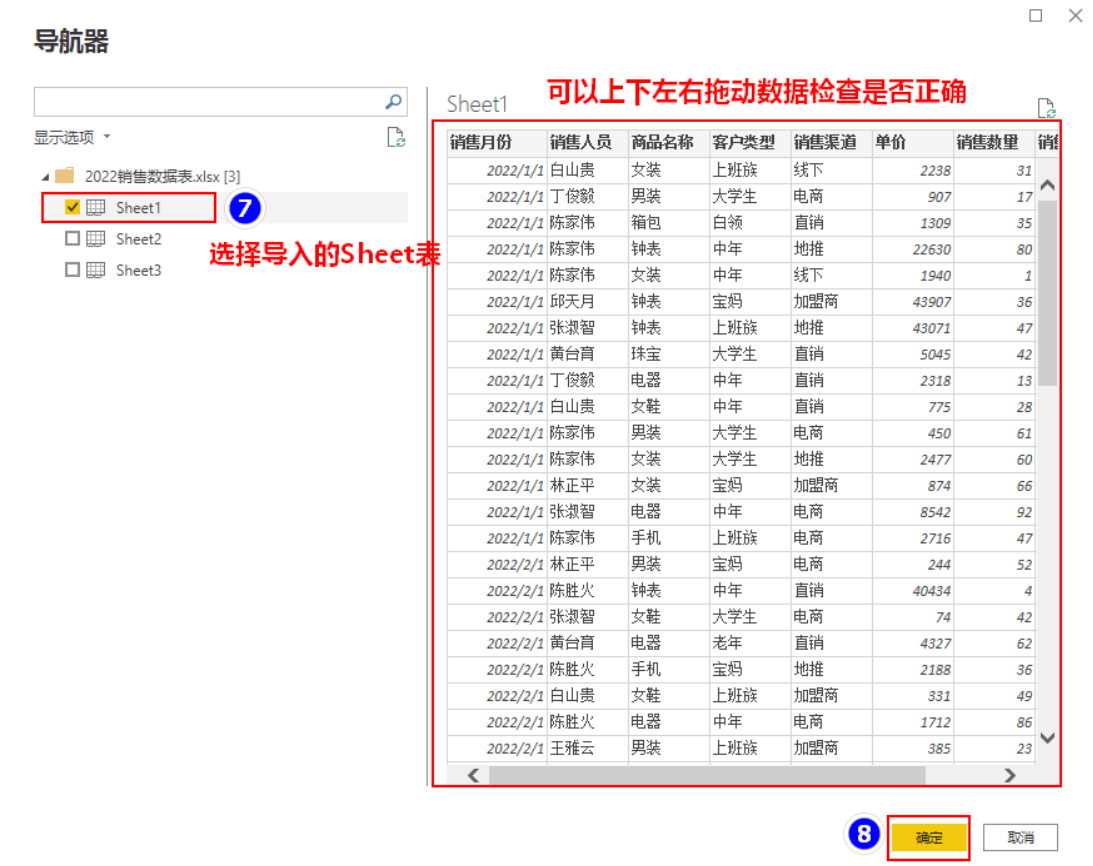
Task: Click the cell with price 385
Action: [x=912, y=748]
